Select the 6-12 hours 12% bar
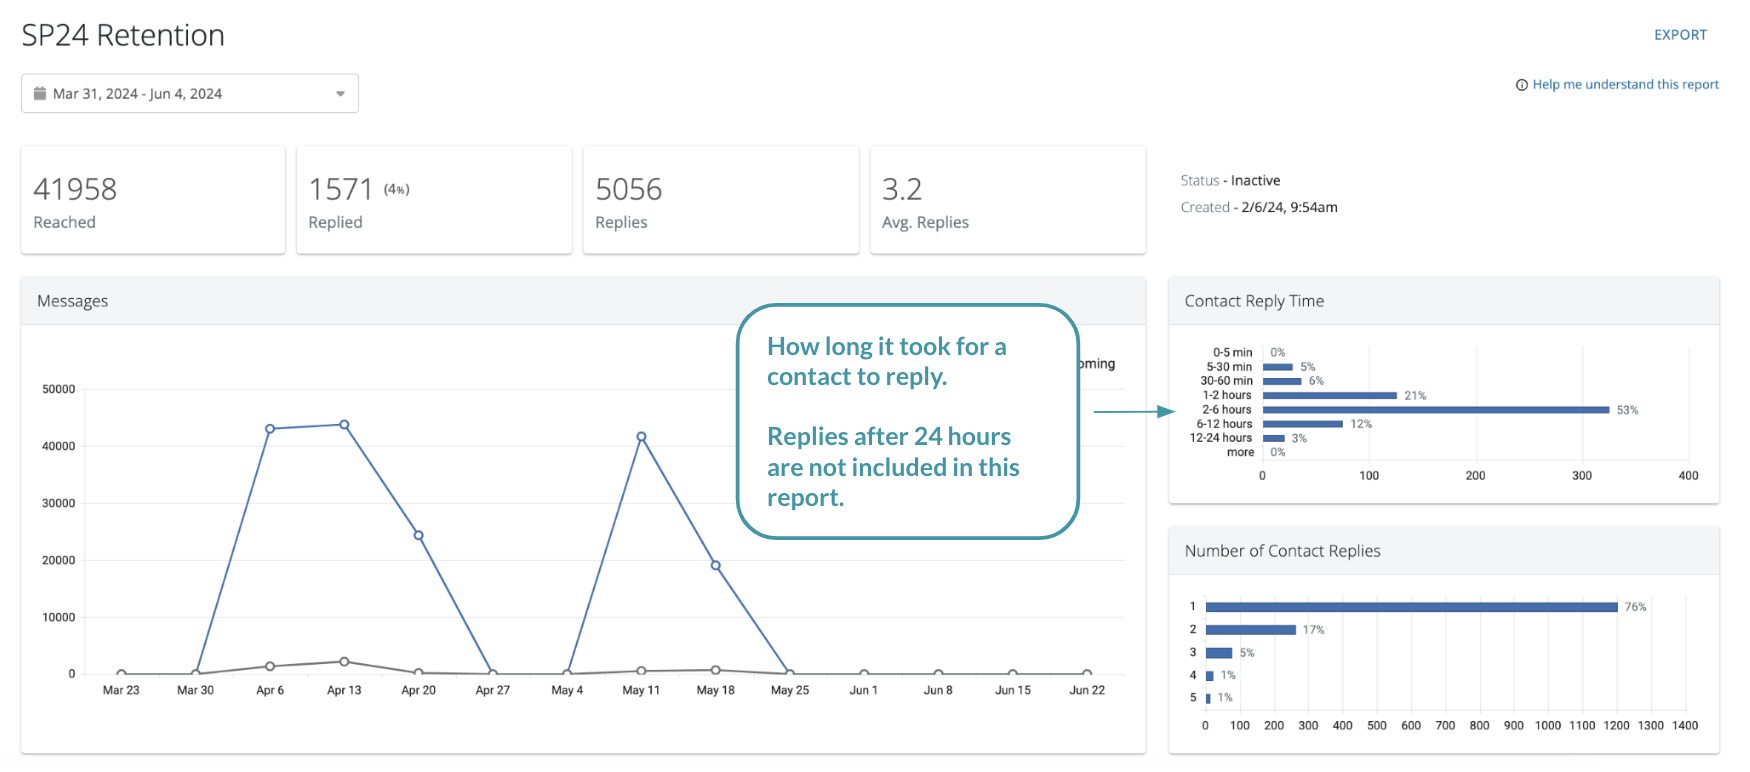Viewport: 1750px width, 772px height. click(1302, 424)
